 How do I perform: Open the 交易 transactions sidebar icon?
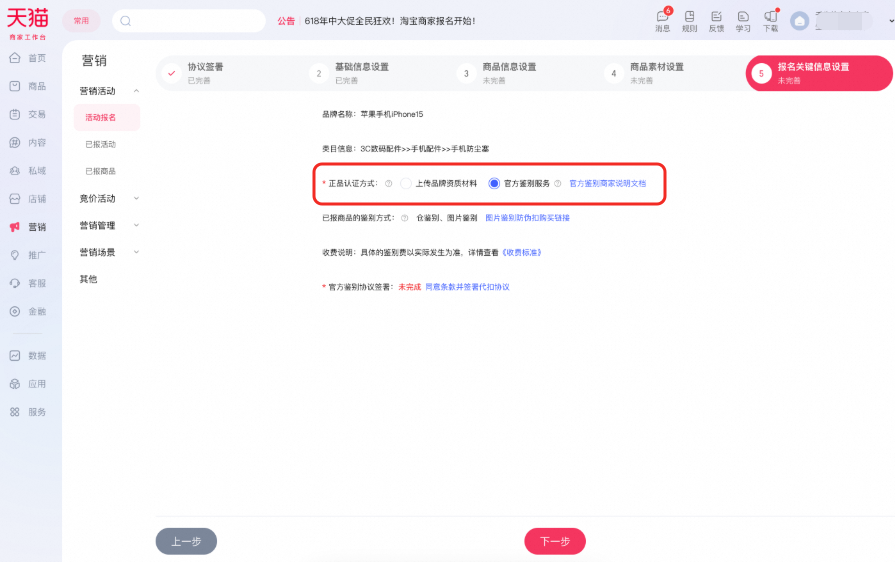15,114
